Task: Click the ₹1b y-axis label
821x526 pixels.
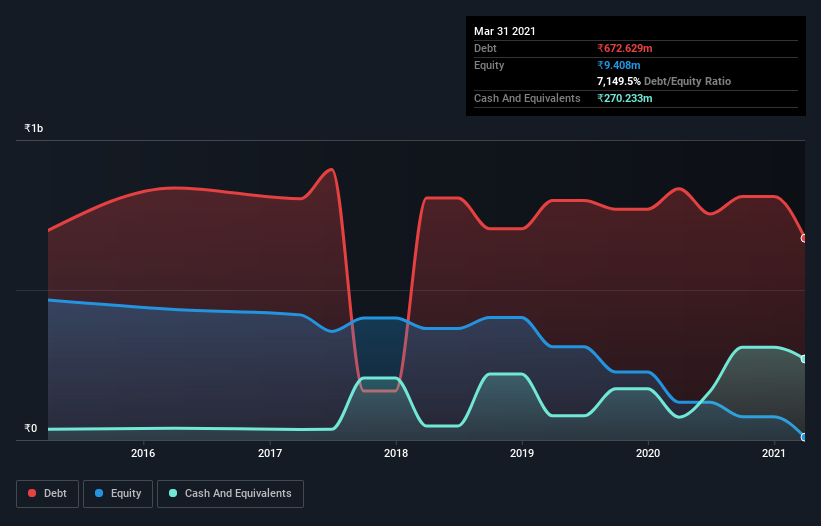Action: (34, 128)
